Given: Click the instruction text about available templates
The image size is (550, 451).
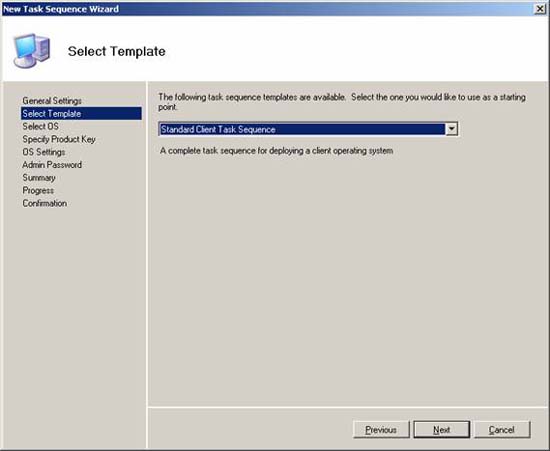Looking at the screenshot, I should (x=342, y=102).
